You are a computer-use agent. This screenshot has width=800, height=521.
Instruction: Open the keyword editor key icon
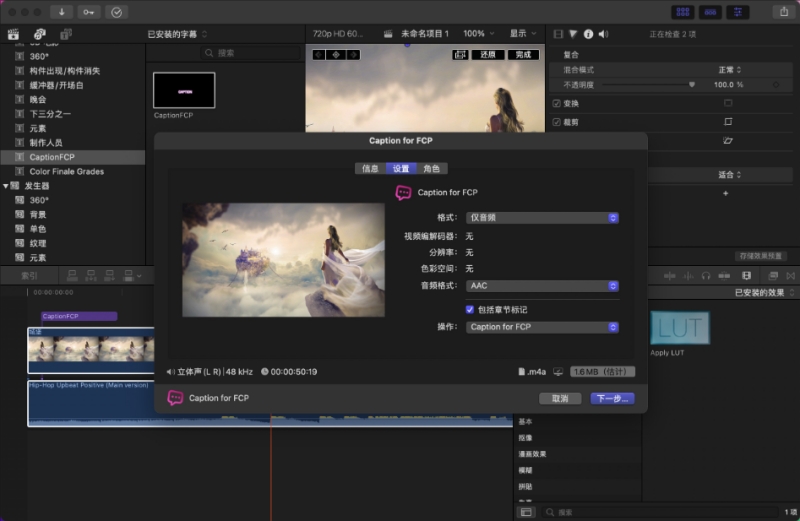pyautogui.click(x=90, y=12)
